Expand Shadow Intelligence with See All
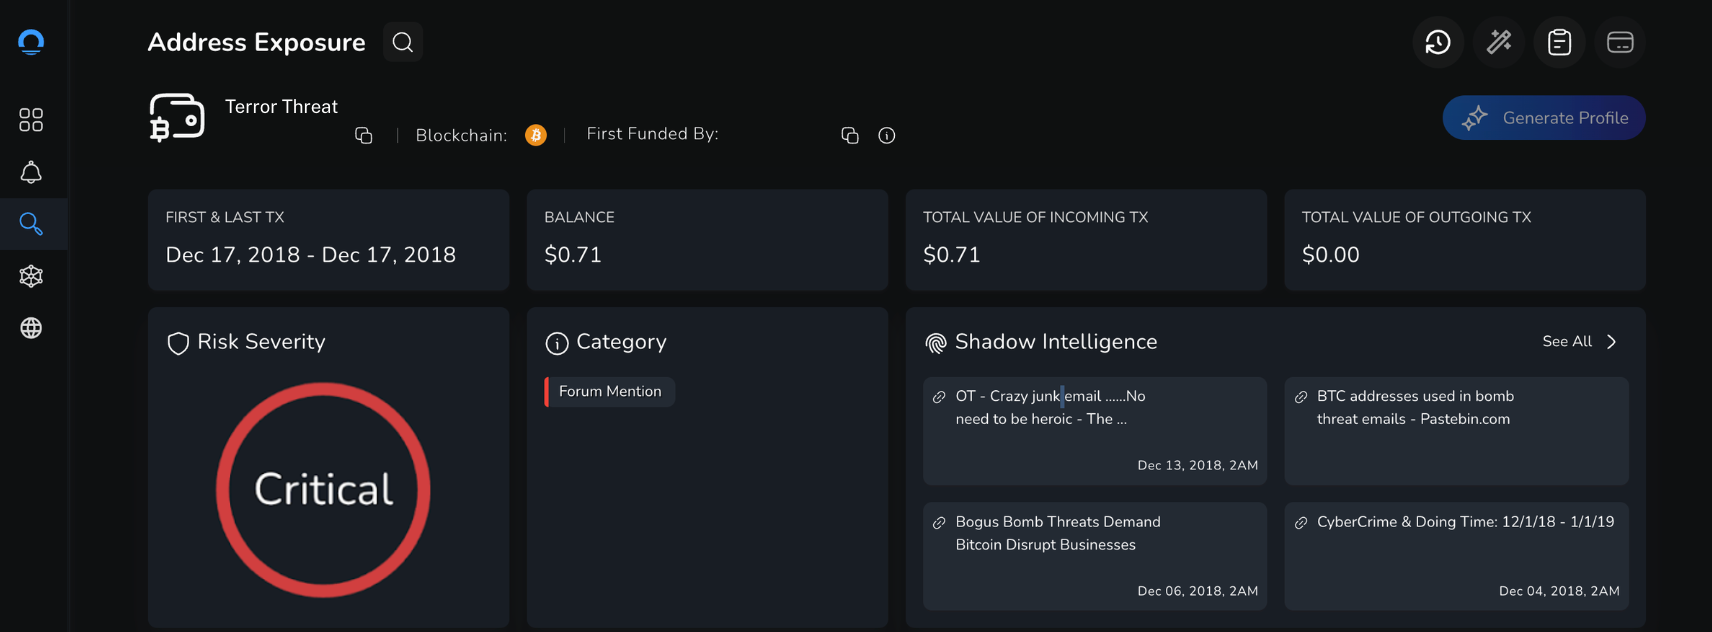 pos(1579,342)
